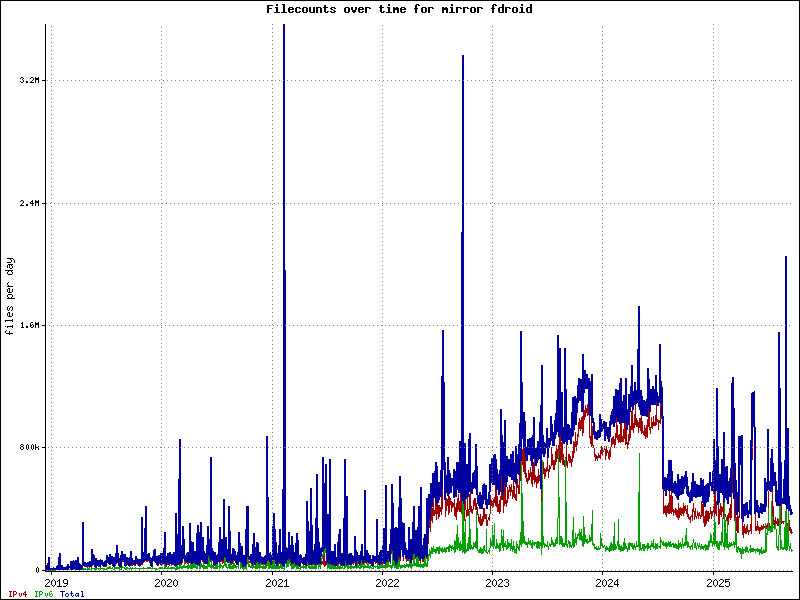This screenshot has height=600, width=800.
Task: Click the 2021 x-axis label
Action: coord(277,582)
